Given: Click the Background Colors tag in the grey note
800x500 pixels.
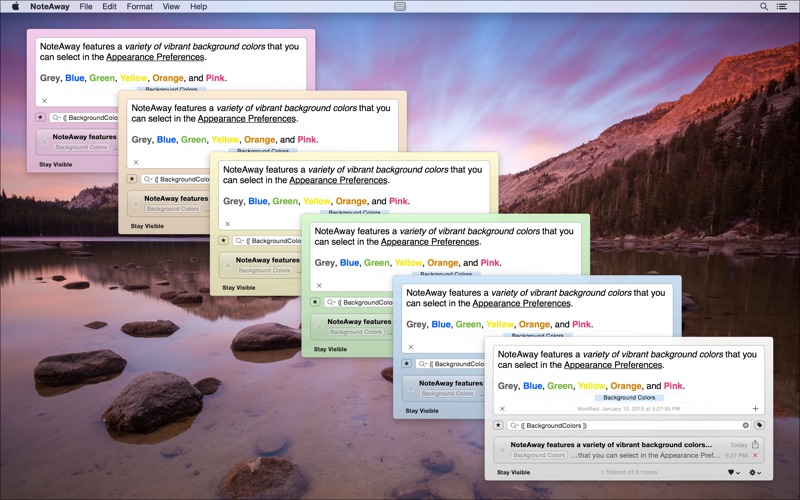Looking at the screenshot, I should [x=629, y=397].
